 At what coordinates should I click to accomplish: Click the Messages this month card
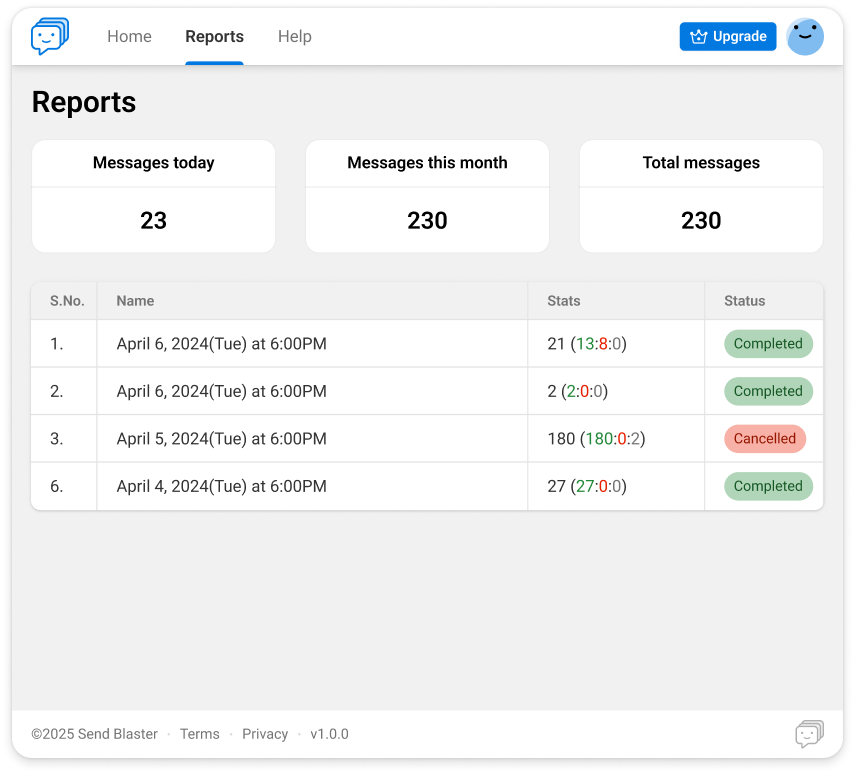coord(427,196)
